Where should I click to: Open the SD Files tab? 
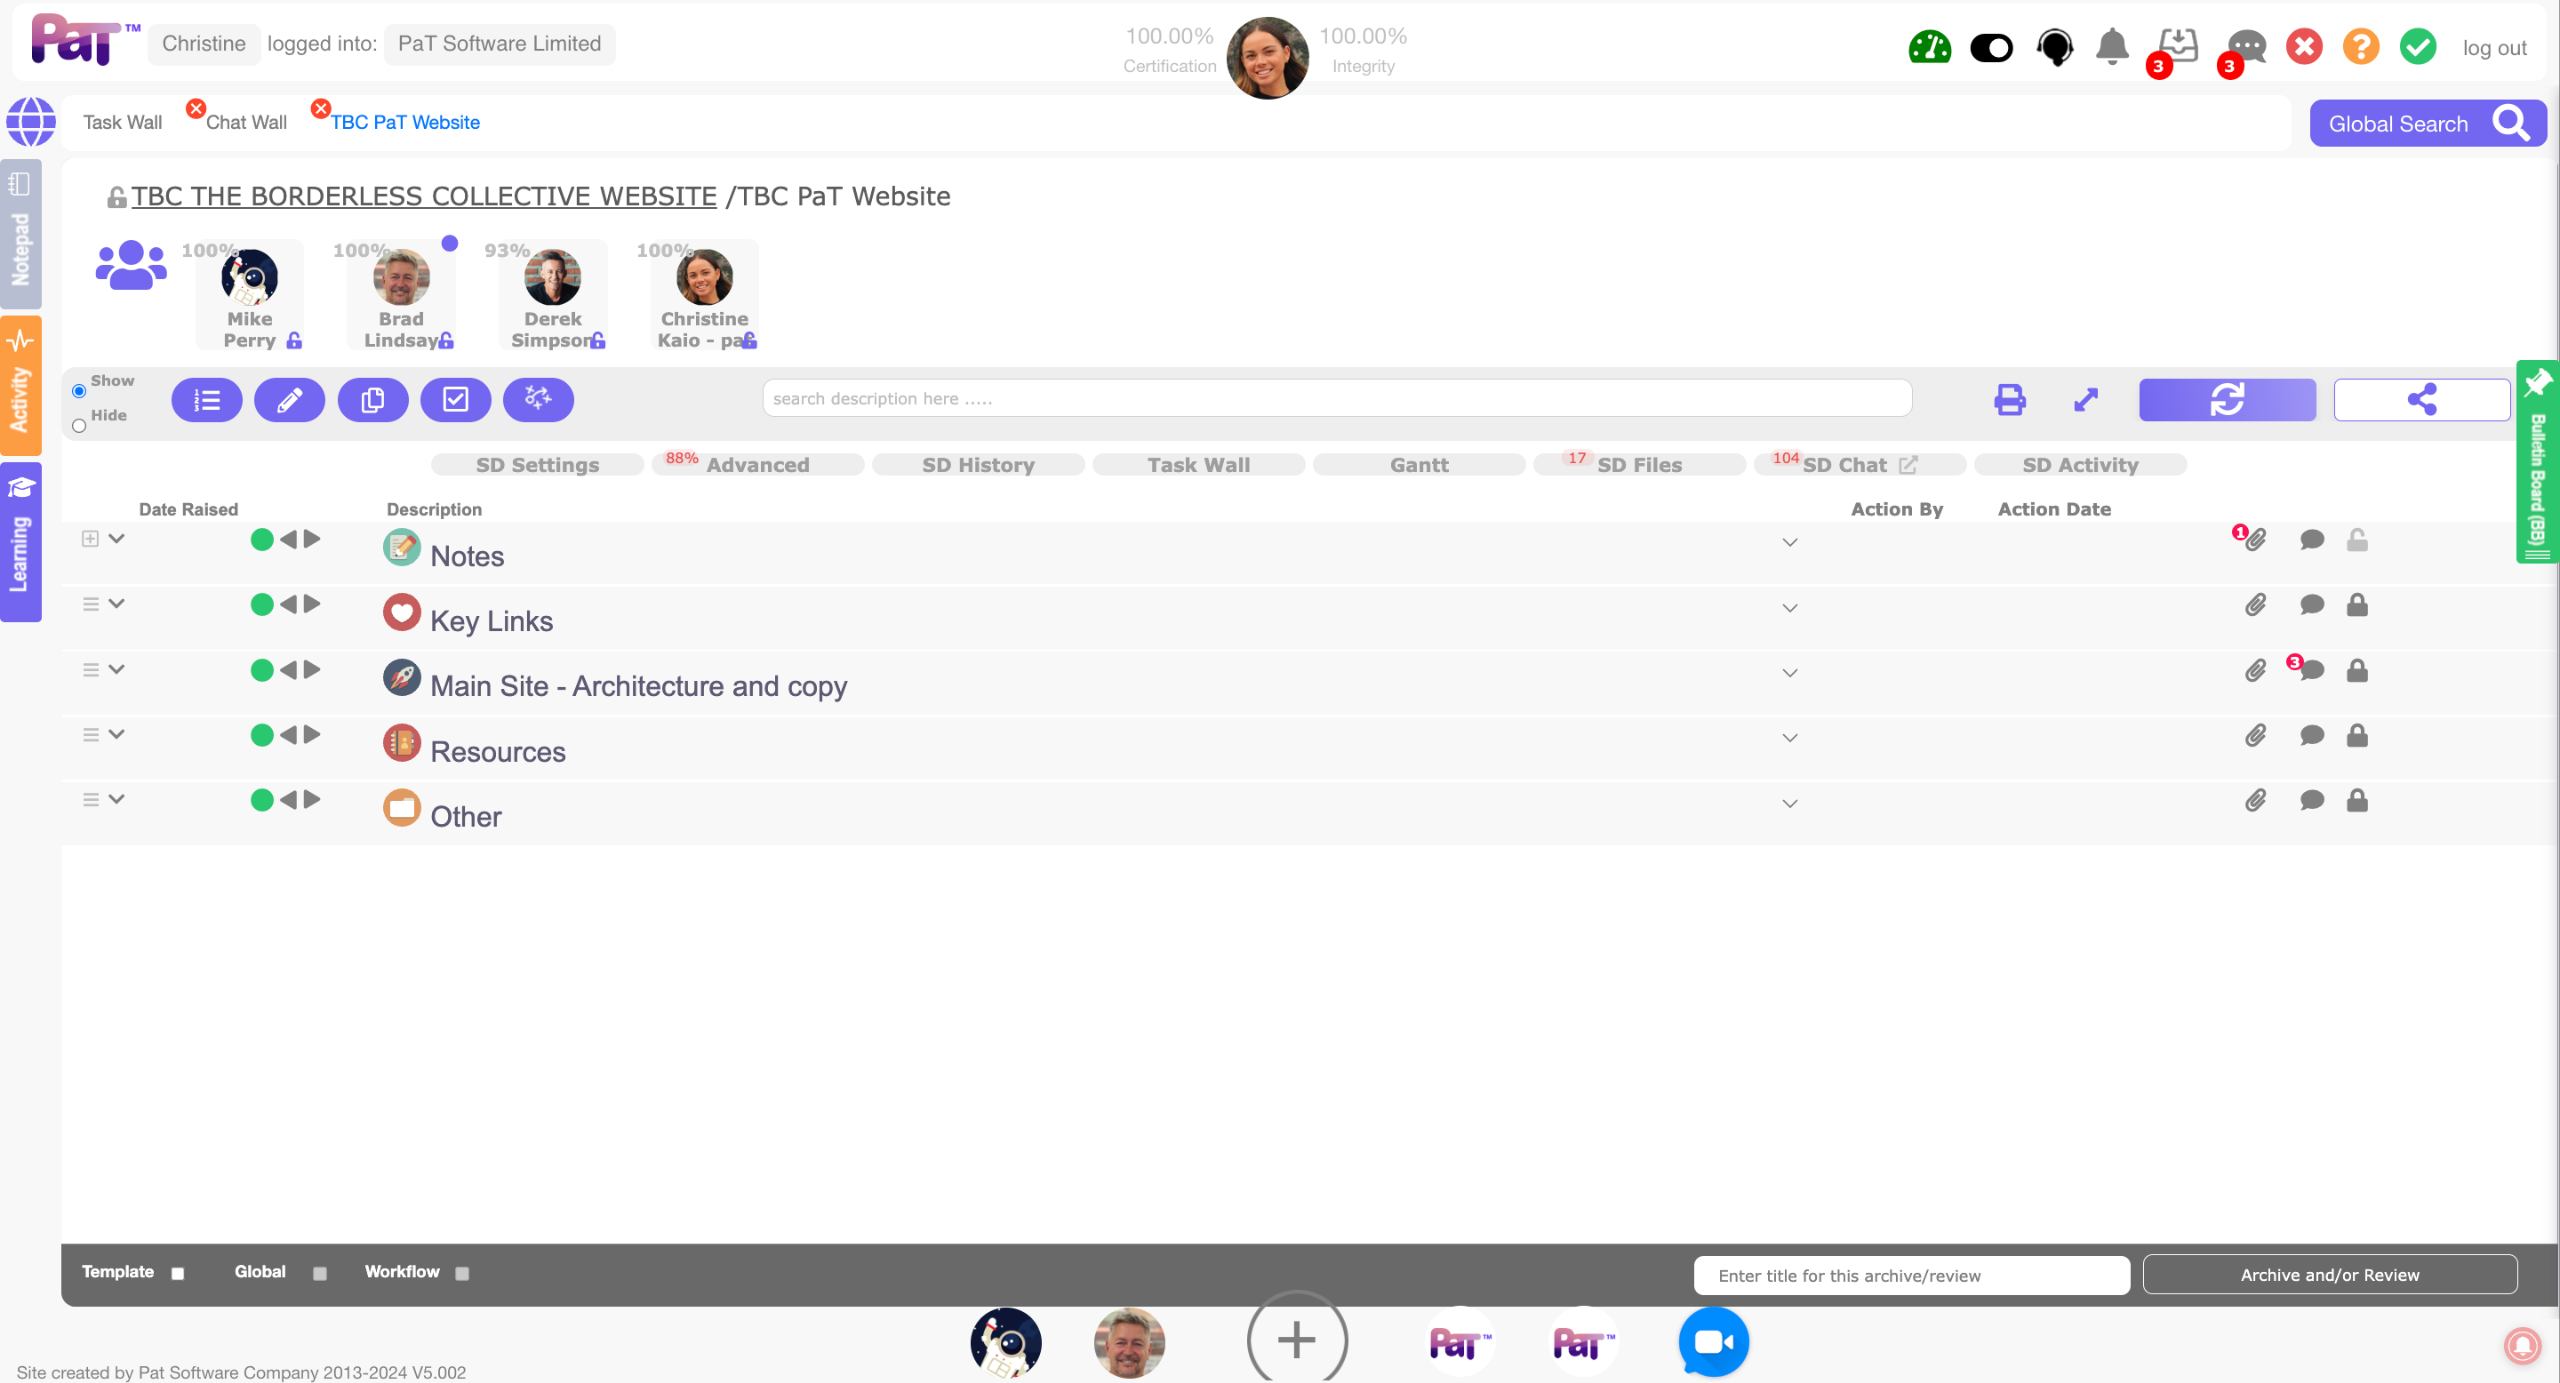[x=1639, y=465]
